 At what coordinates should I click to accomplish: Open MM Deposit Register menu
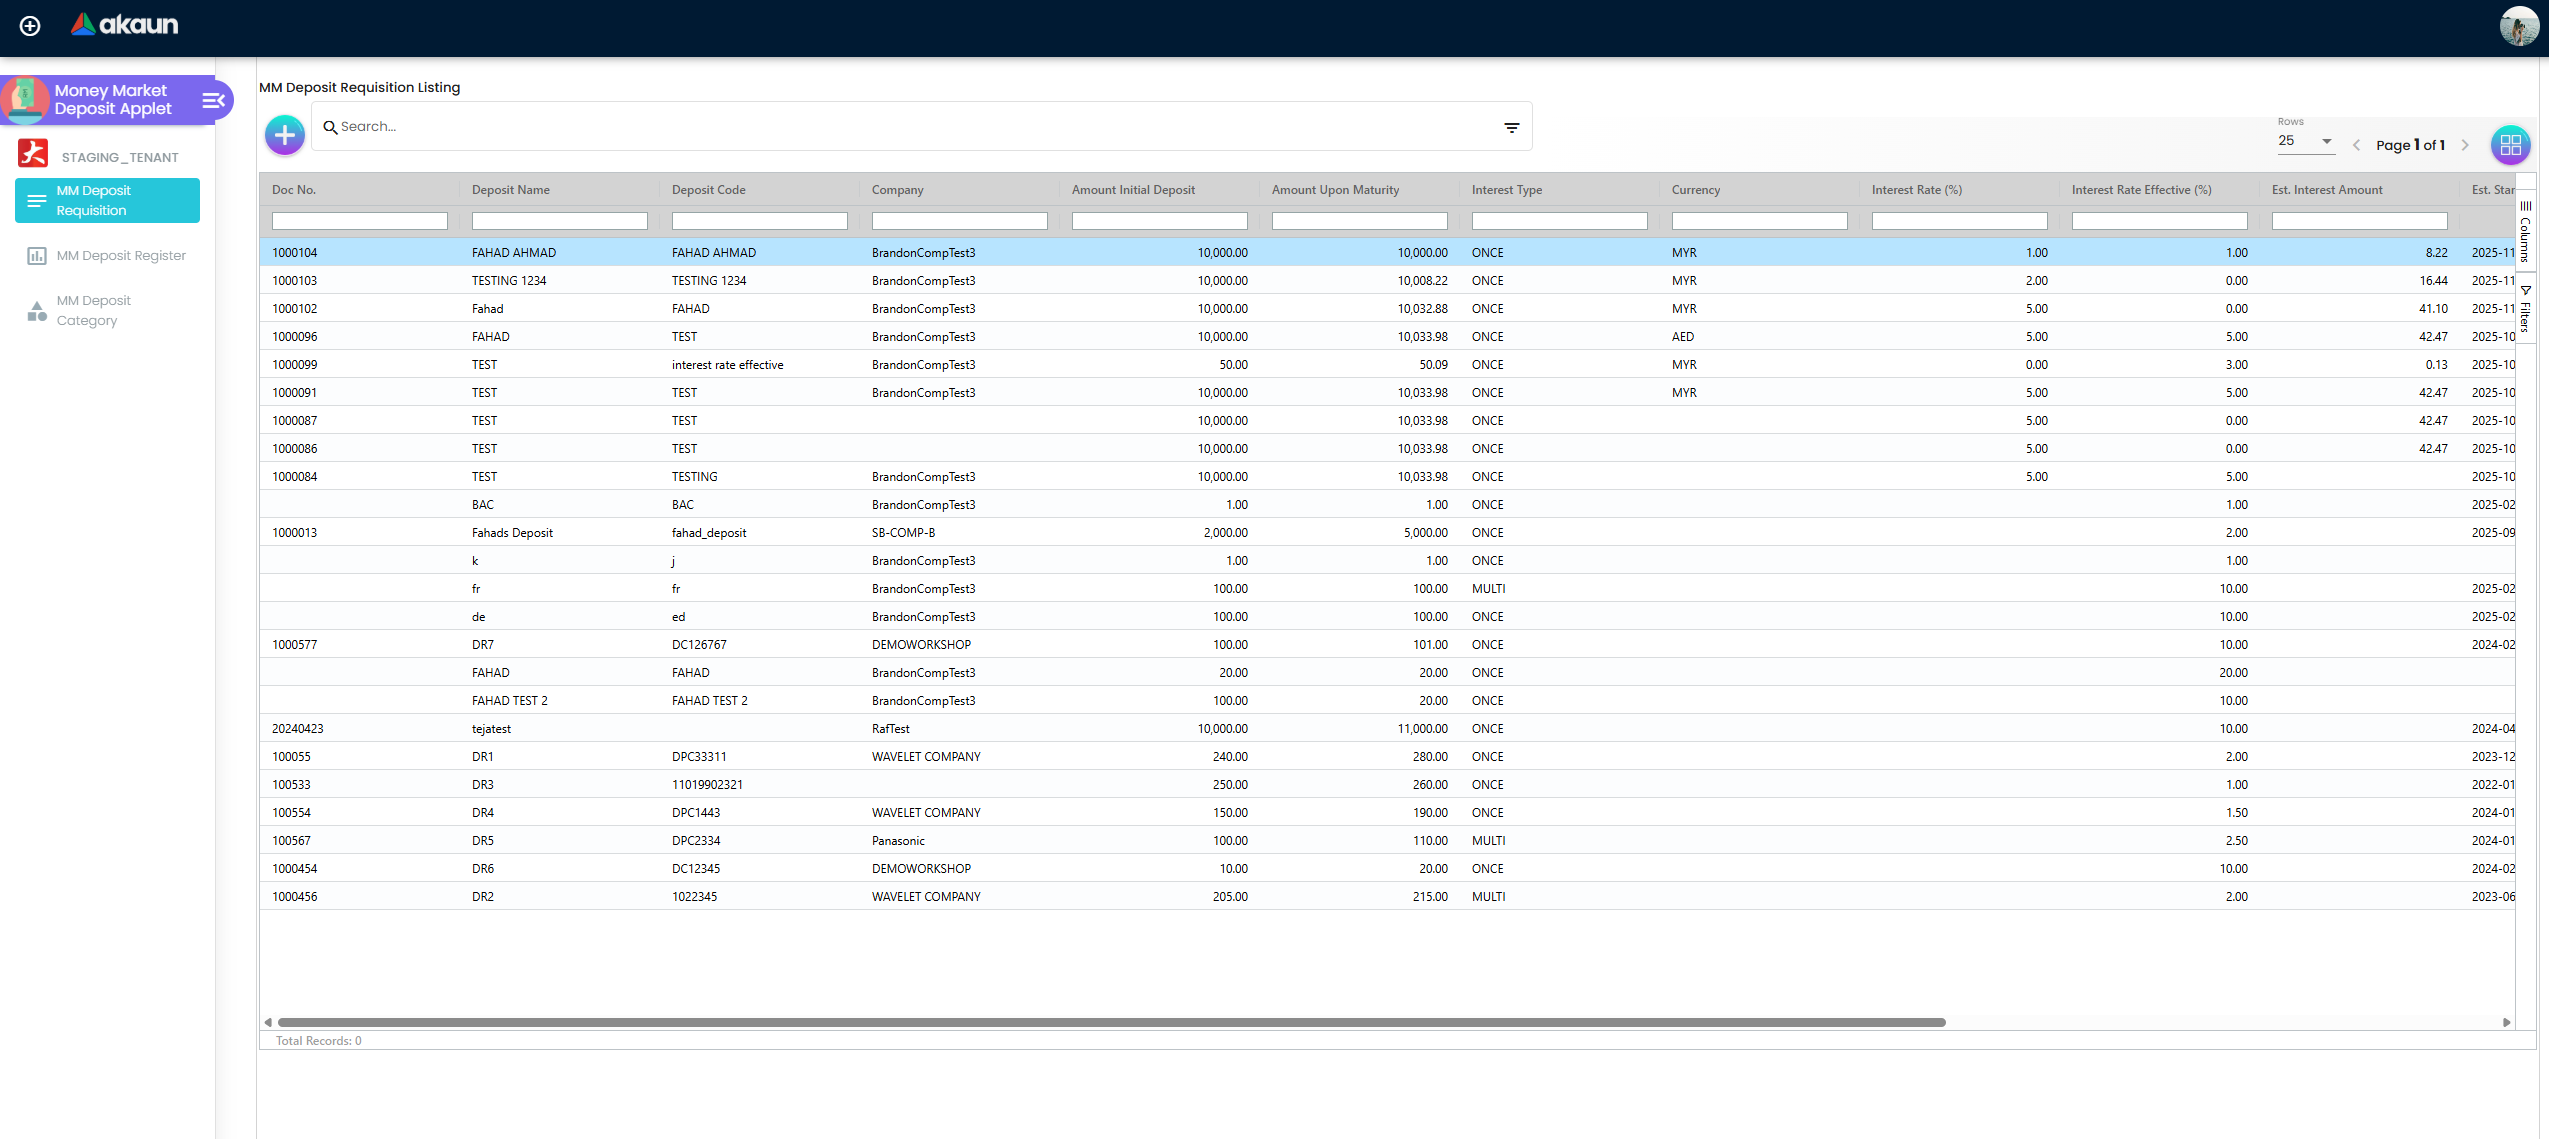107,256
